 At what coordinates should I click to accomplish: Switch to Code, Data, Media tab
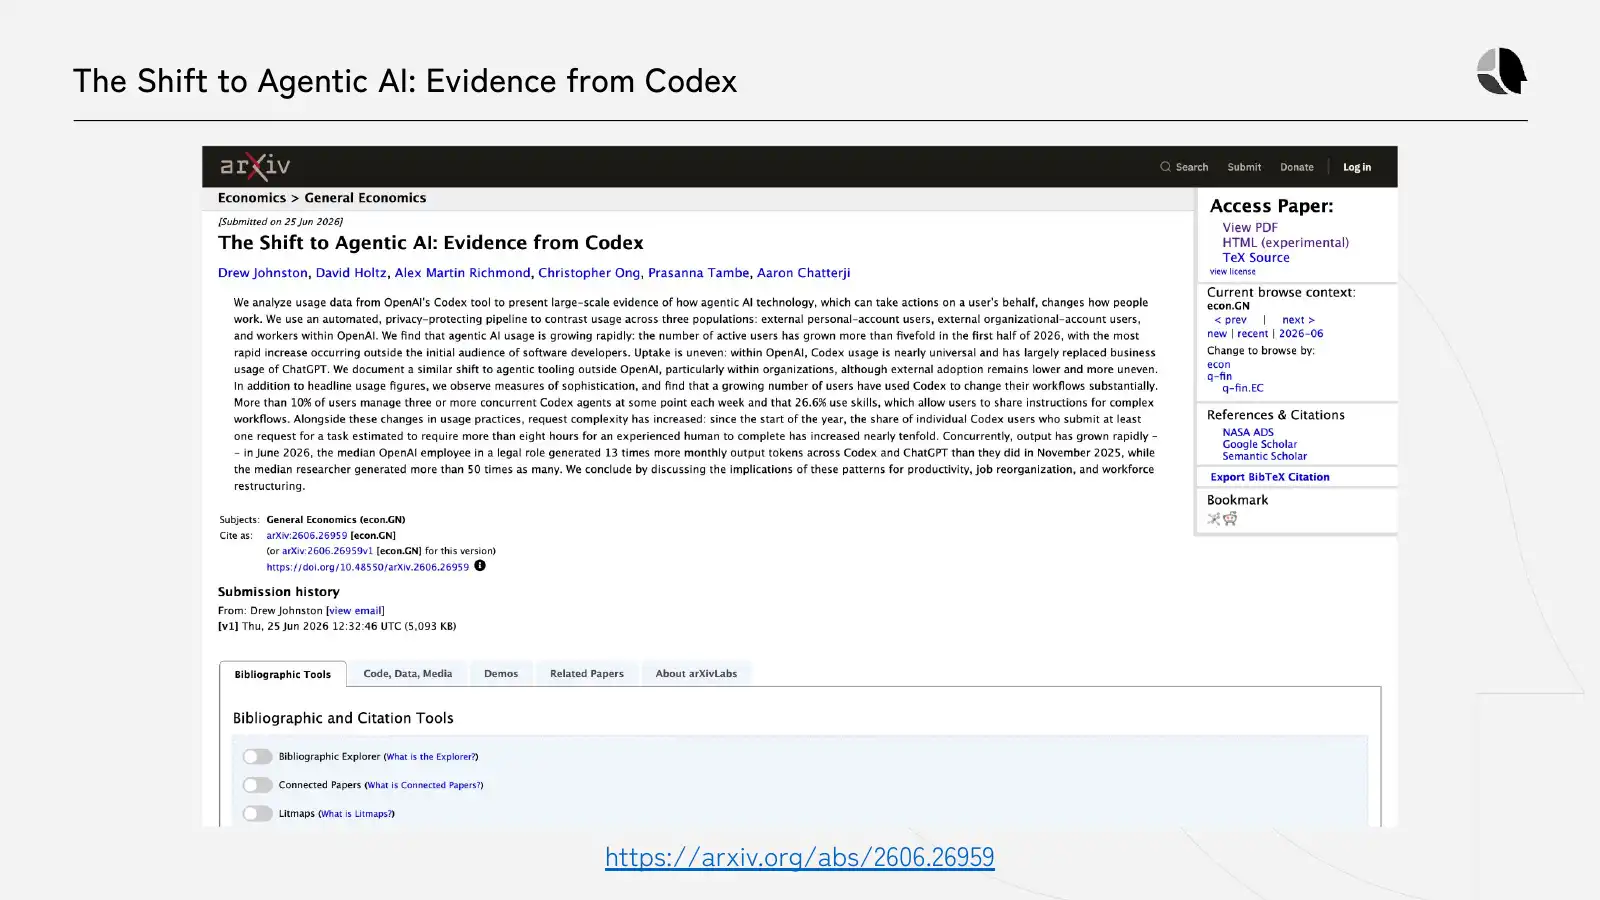click(x=408, y=674)
